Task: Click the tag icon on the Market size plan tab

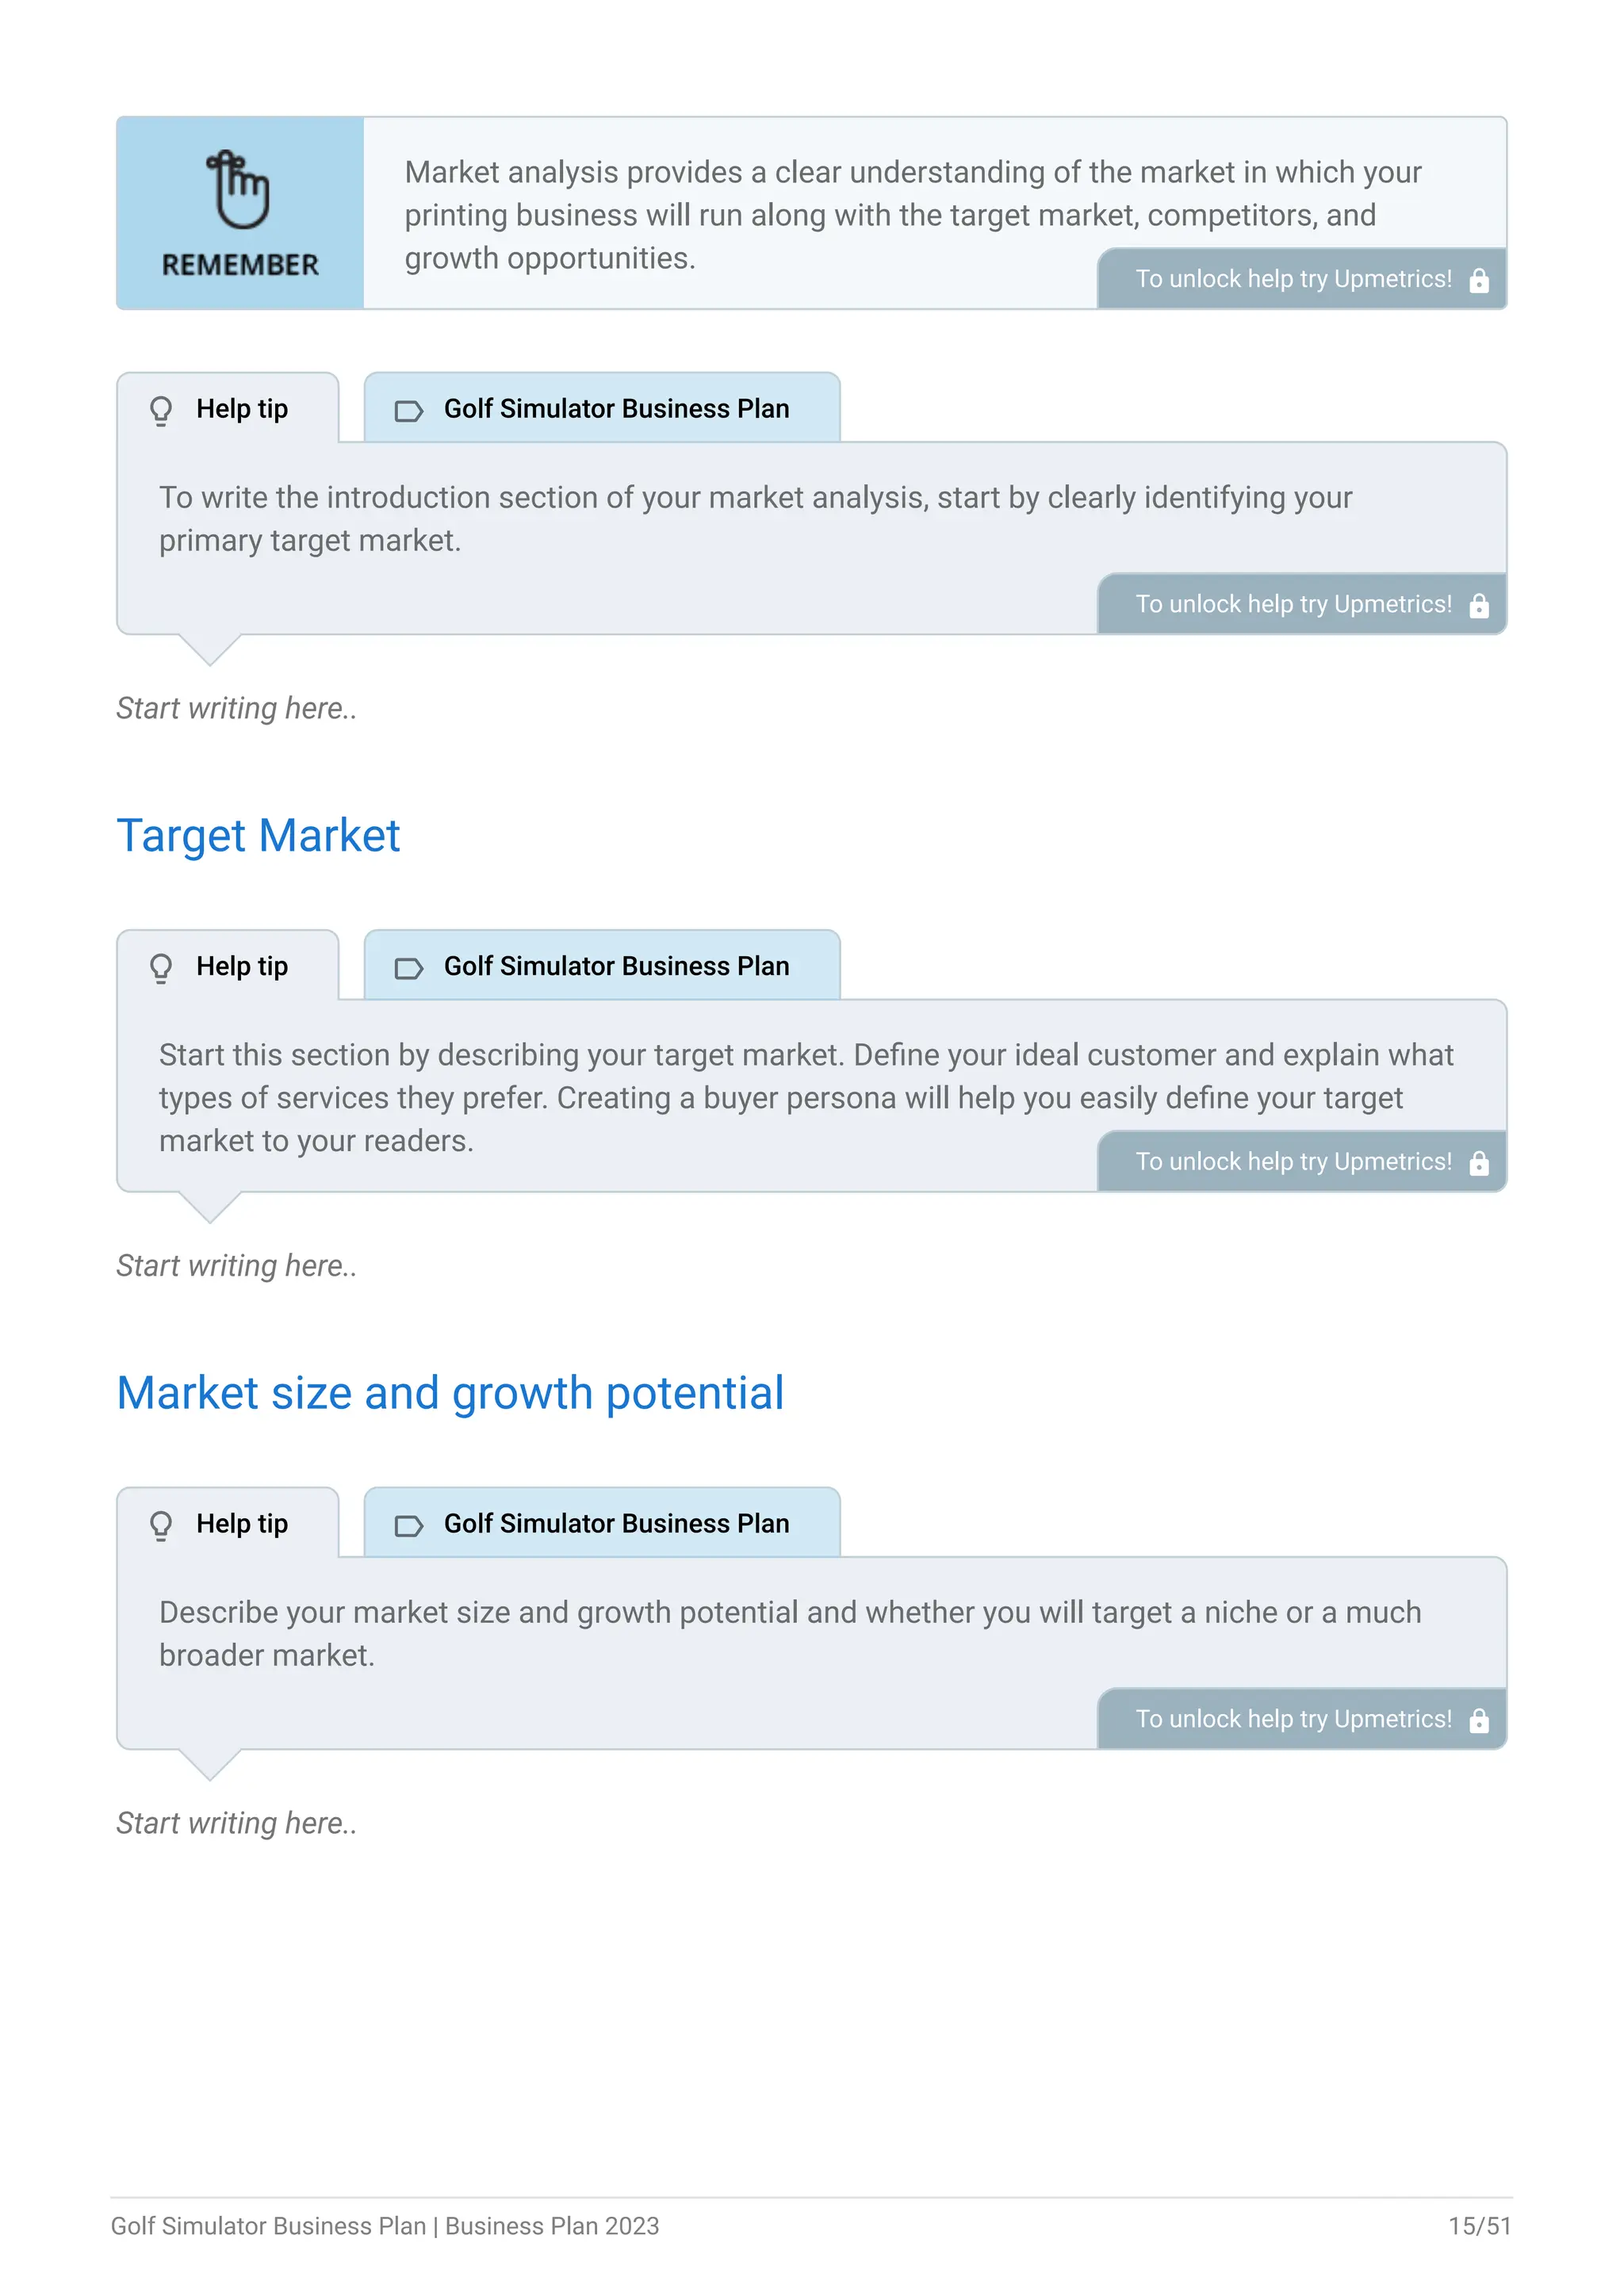Action: pos(409,1525)
